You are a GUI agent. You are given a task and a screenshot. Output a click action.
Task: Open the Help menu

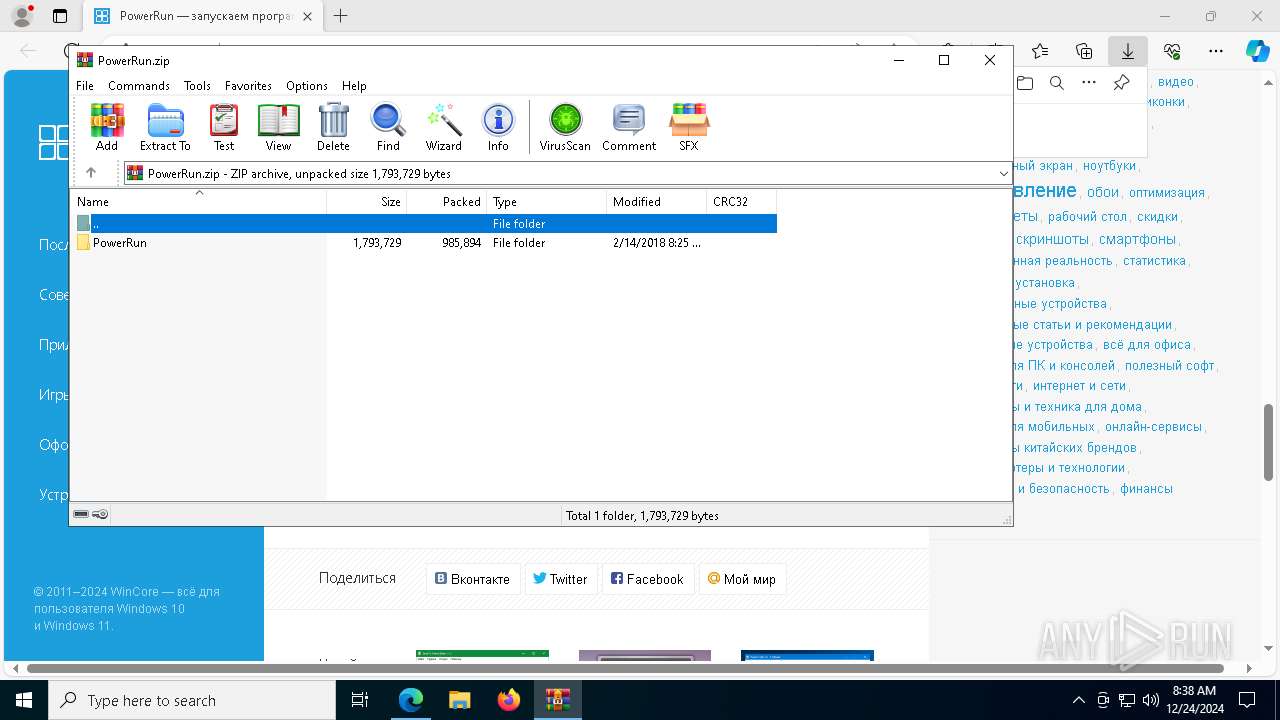[354, 86]
